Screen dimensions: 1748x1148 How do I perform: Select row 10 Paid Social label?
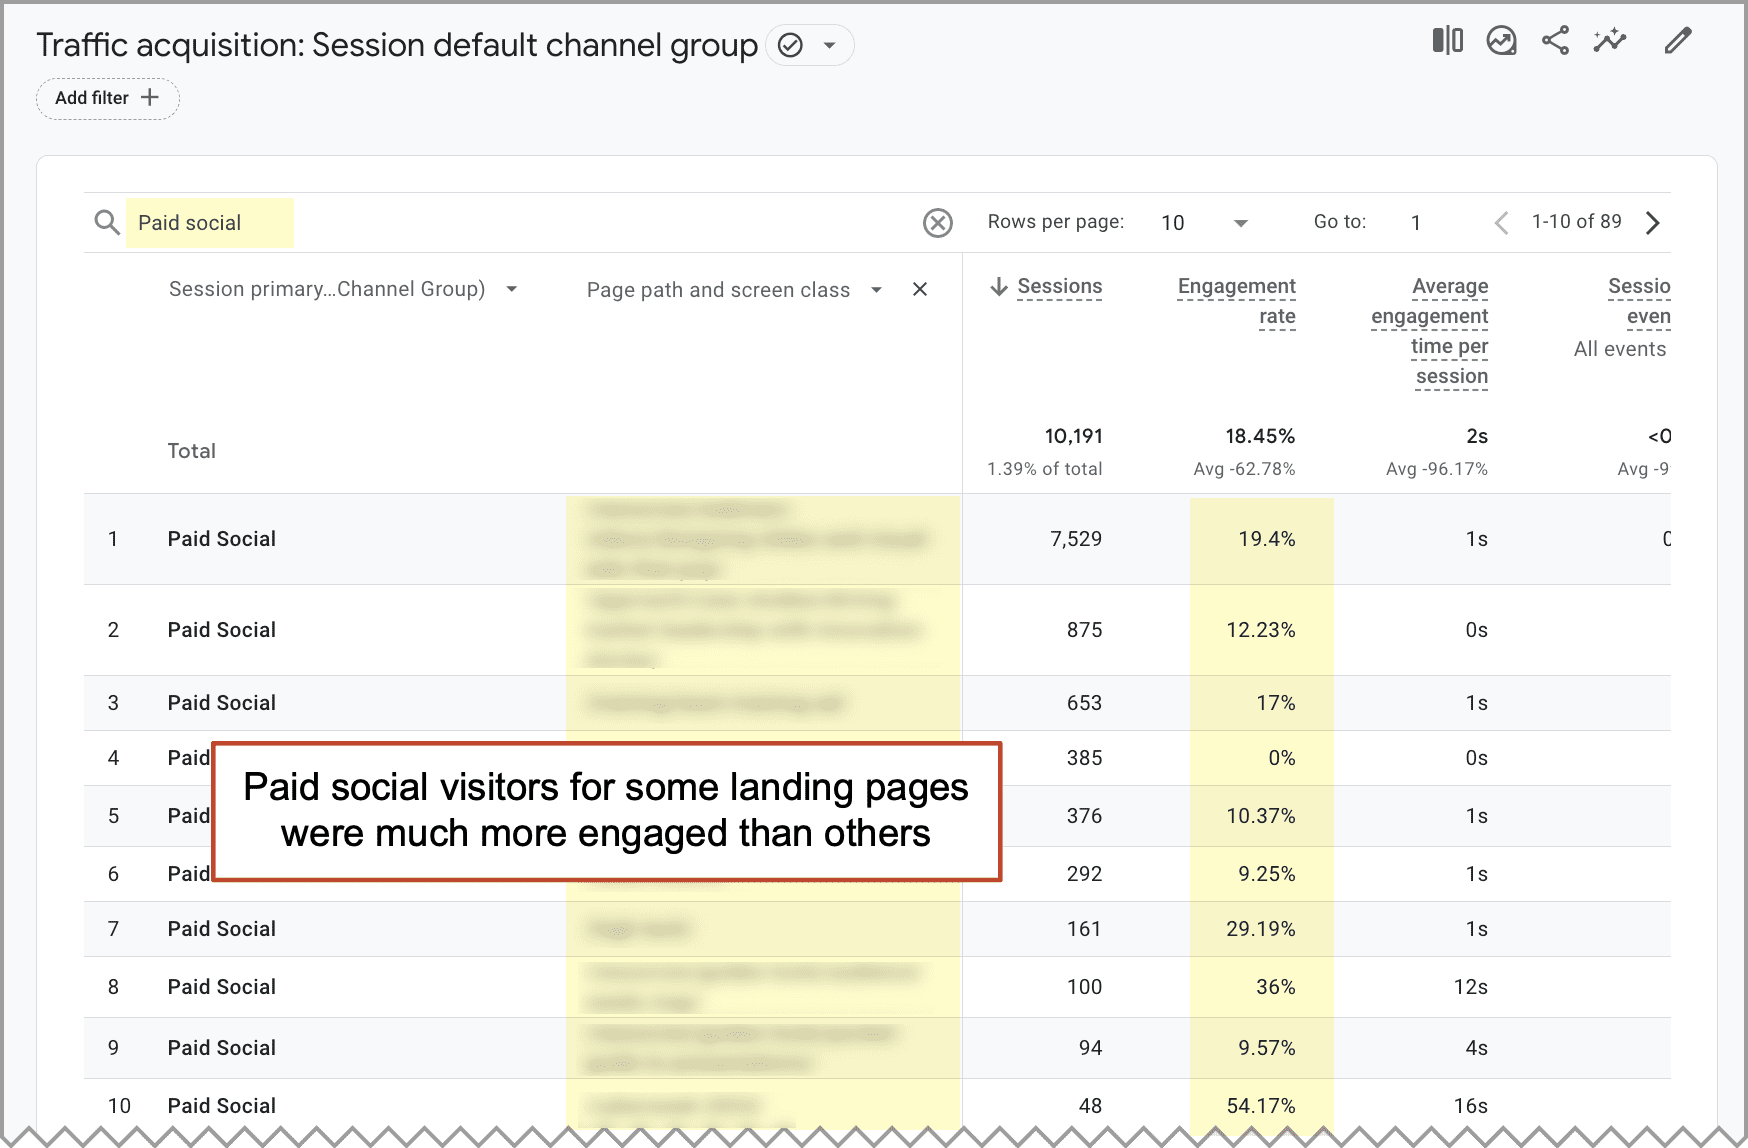click(x=222, y=1106)
